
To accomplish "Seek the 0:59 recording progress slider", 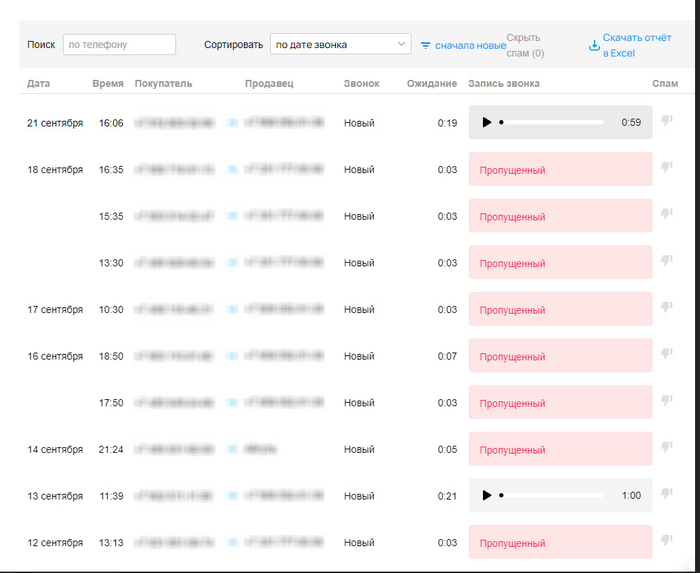I will pos(551,122).
